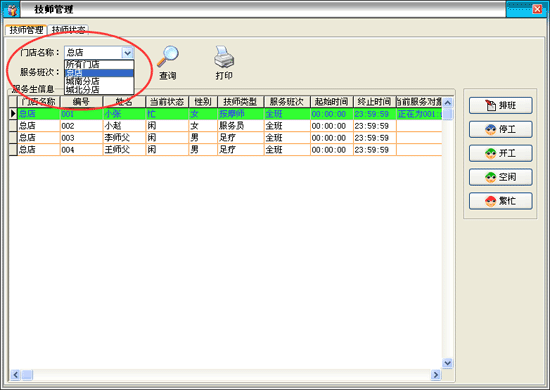Set the technician status to 繁忙
This screenshot has width=550, height=390.
[x=501, y=201]
